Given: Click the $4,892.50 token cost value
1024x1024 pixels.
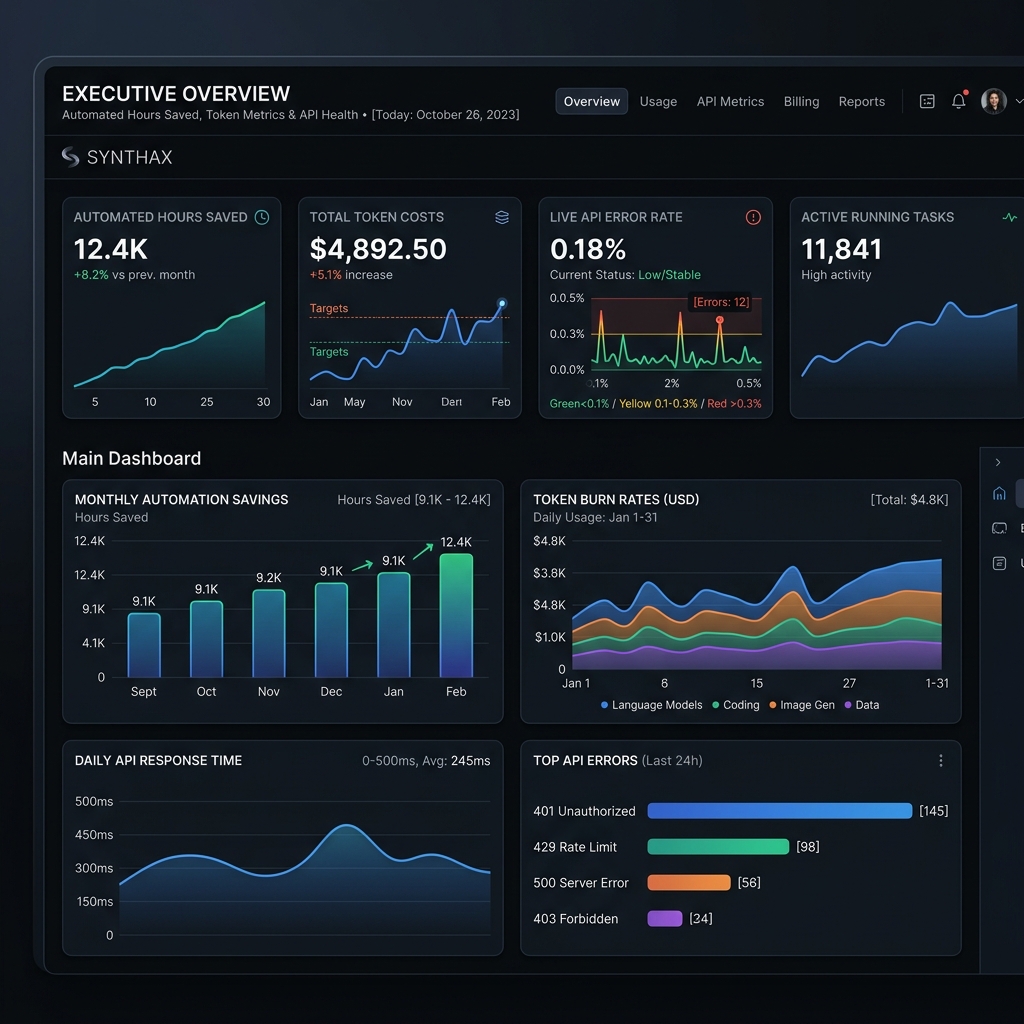Looking at the screenshot, I should [x=377, y=249].
